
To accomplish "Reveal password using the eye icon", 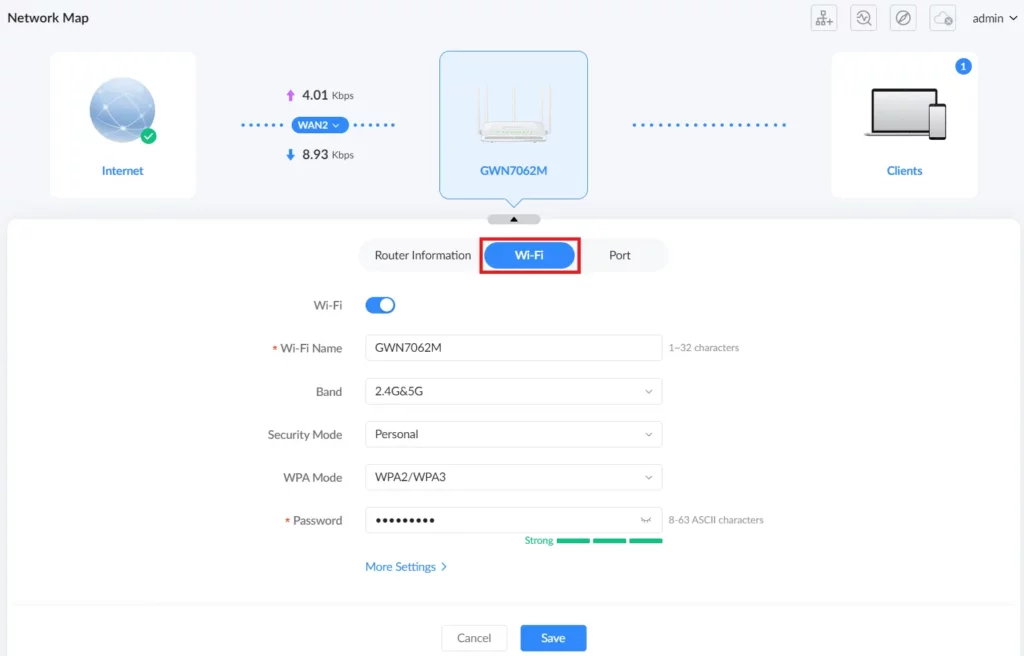I will (646, 520).
